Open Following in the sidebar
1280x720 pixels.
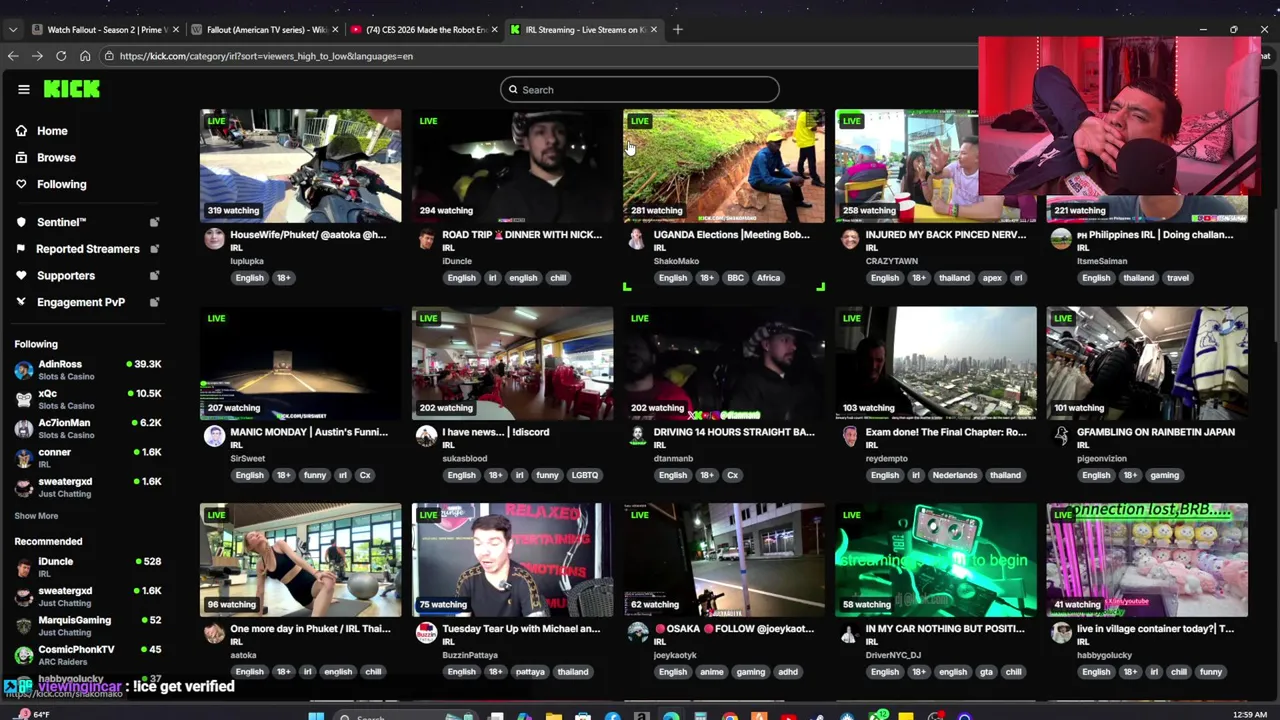pyautogui.click(x=61, y=184)
